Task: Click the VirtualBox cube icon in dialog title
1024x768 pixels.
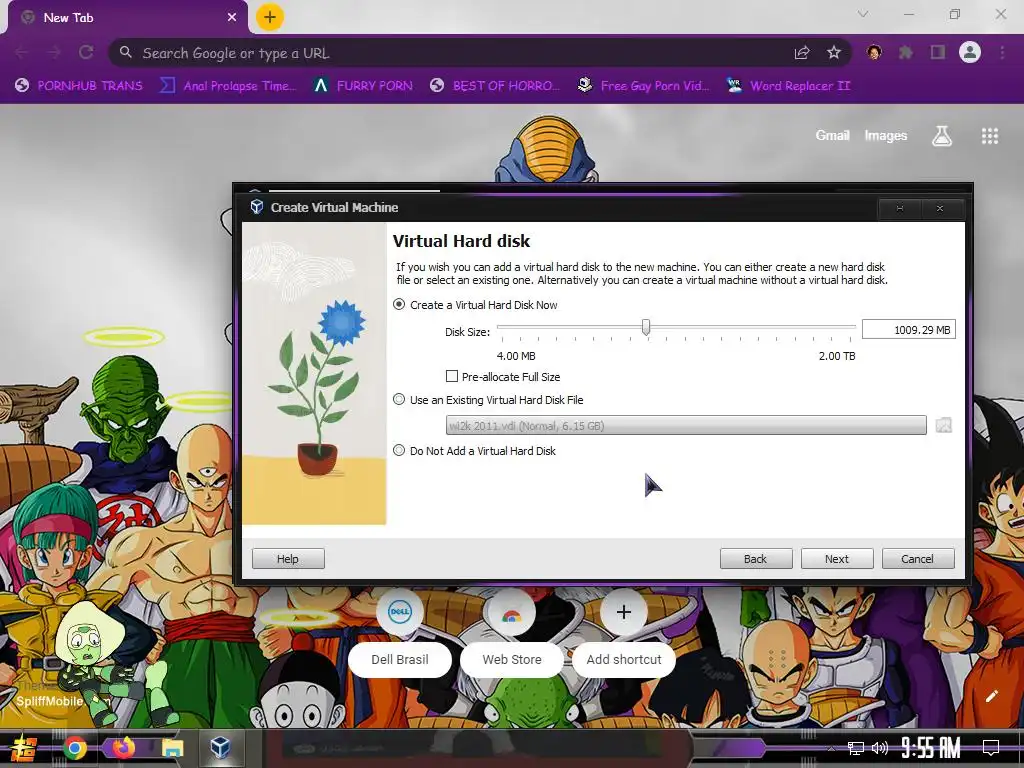Action: click(x=257, y=207)
